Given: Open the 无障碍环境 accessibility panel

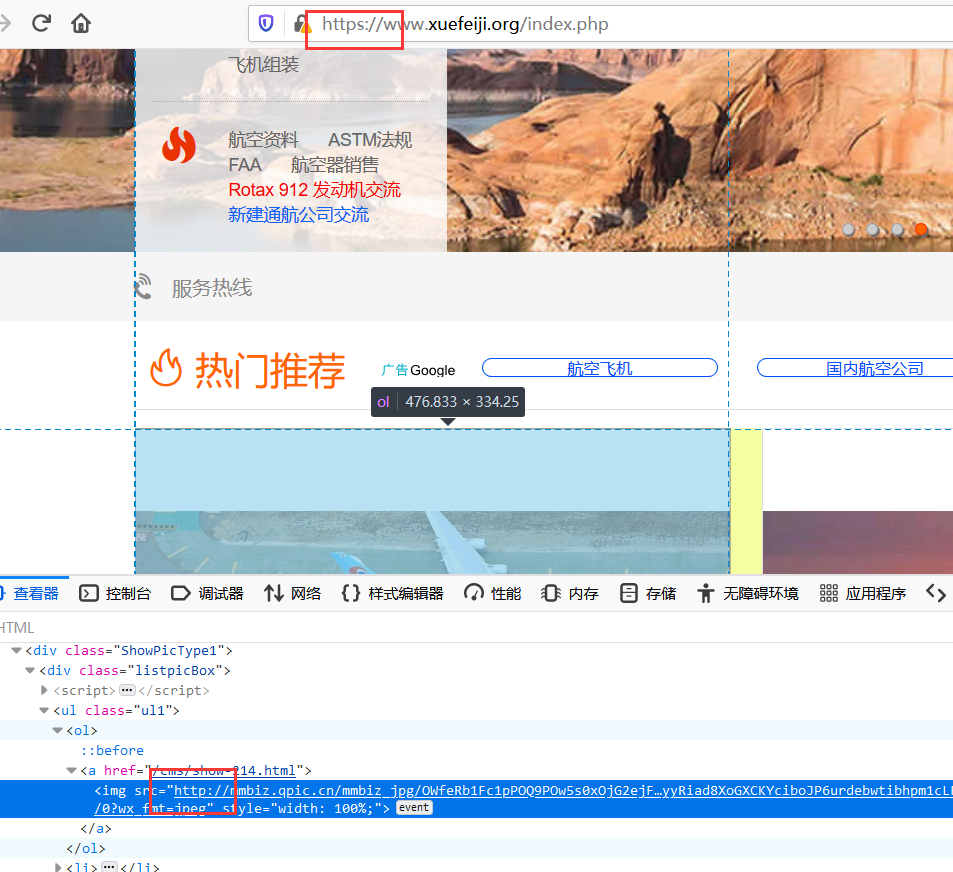Looking at the screenshot, I should (748, 593).
